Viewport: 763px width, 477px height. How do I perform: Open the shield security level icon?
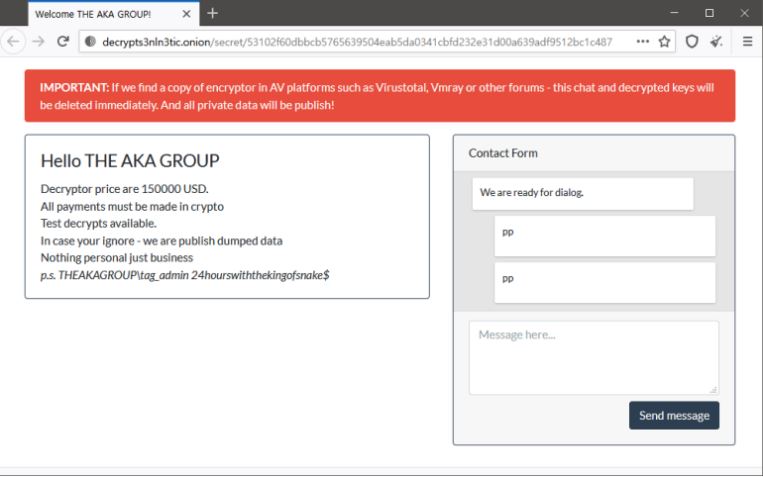click(691, 41)
